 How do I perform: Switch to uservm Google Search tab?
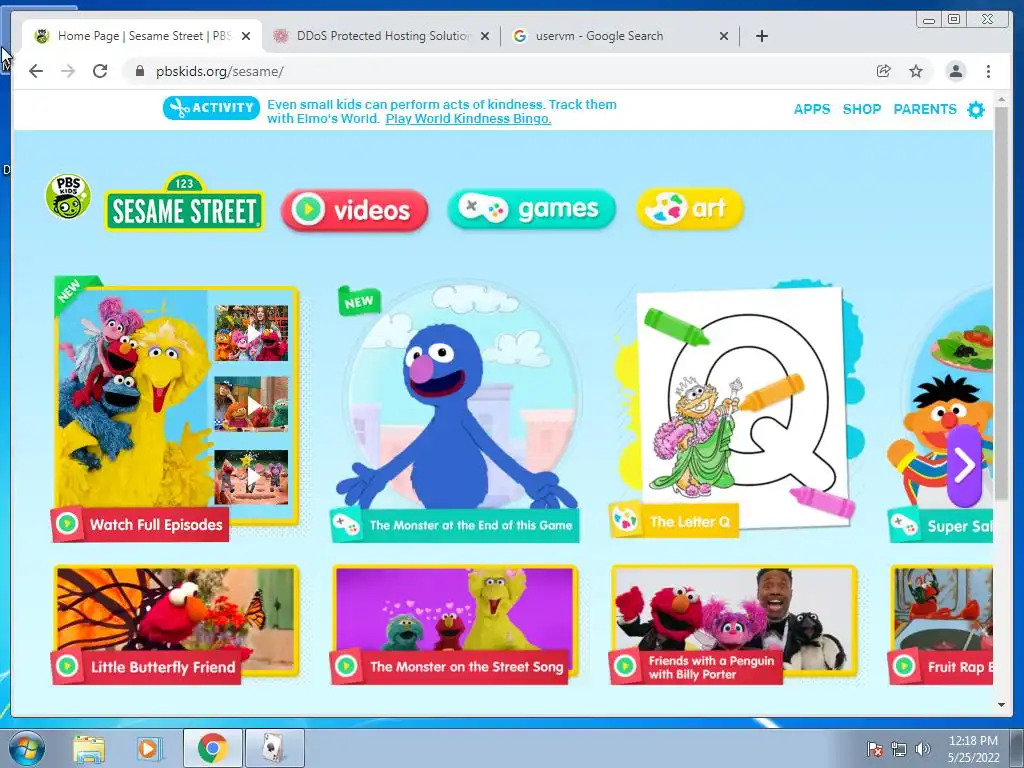coord(620,36)
